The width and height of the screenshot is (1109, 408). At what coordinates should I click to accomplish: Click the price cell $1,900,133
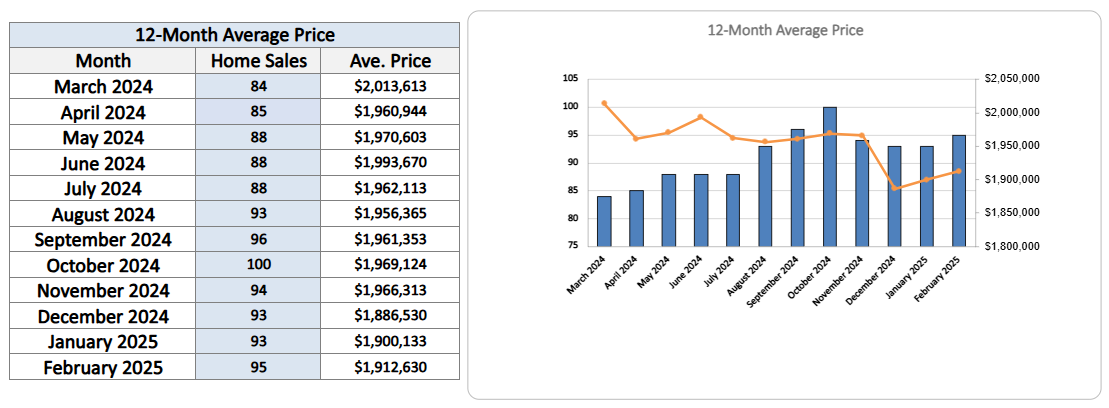[390, 342]
